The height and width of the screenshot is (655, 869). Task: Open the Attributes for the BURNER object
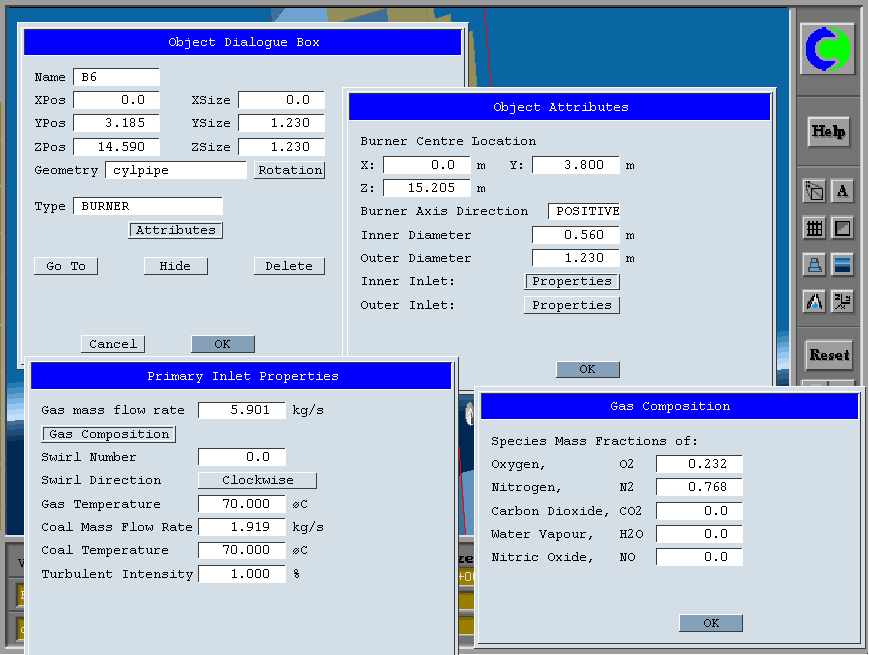(175, 230)
